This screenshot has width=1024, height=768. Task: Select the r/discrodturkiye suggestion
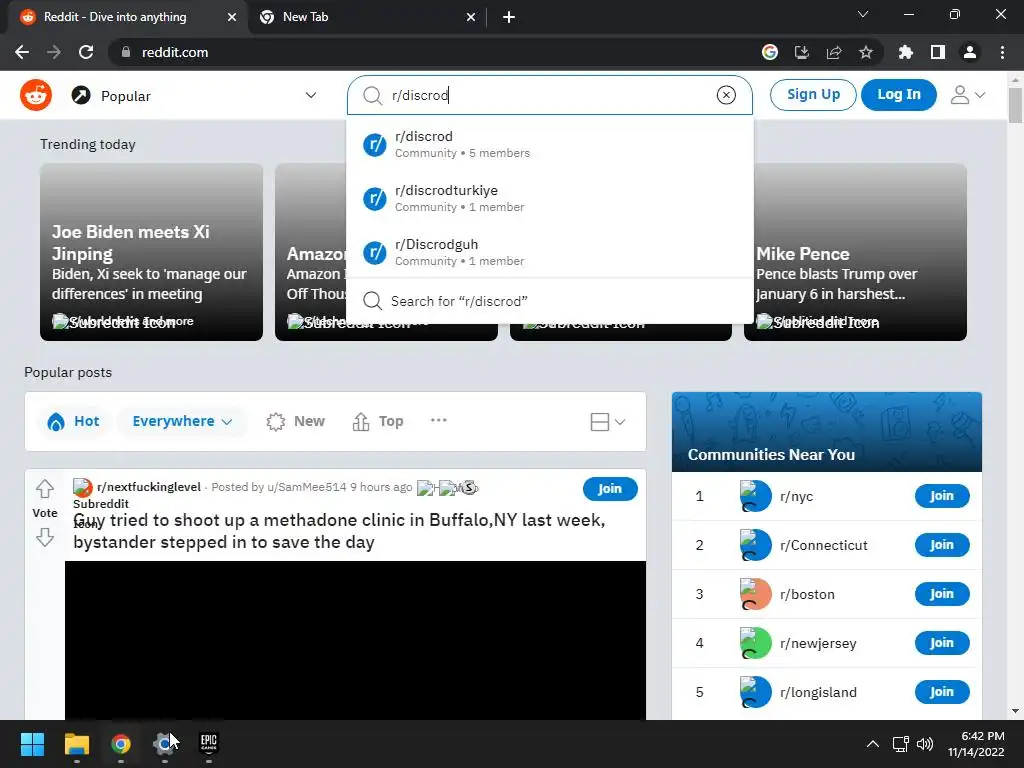pyautogui.click(x=549, y=198)
